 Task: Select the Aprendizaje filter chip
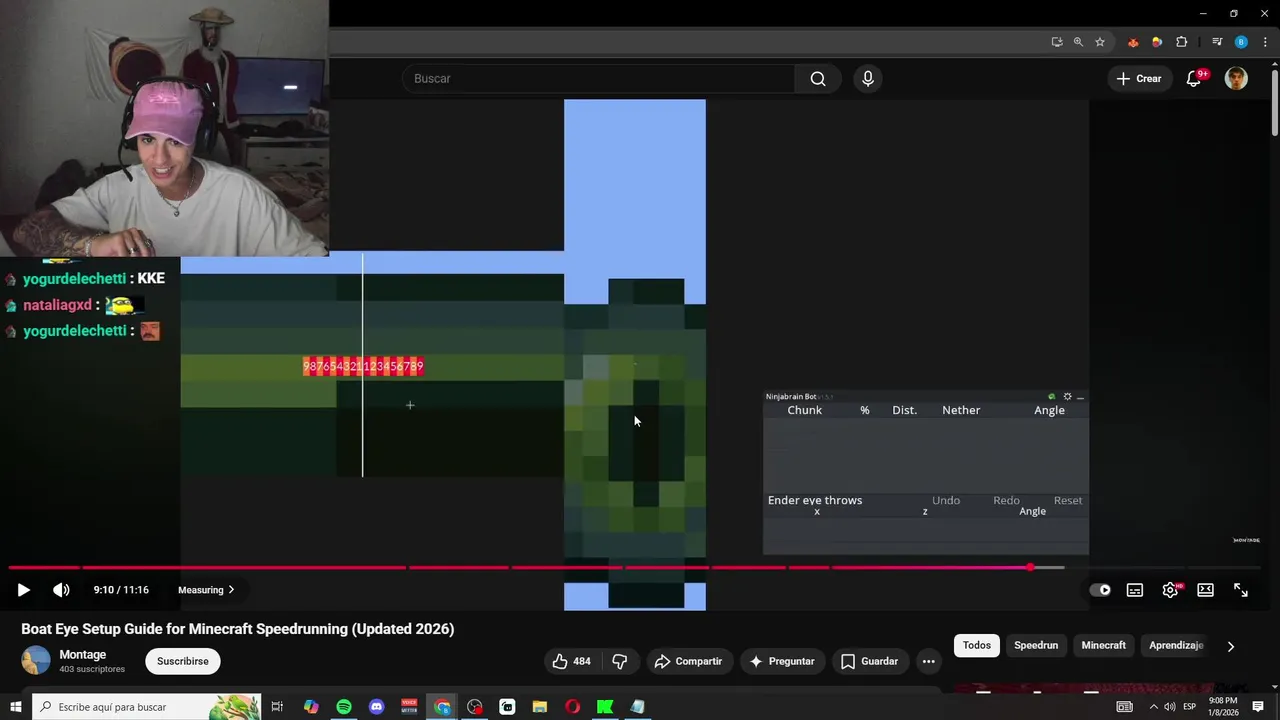coord(1176,645)
